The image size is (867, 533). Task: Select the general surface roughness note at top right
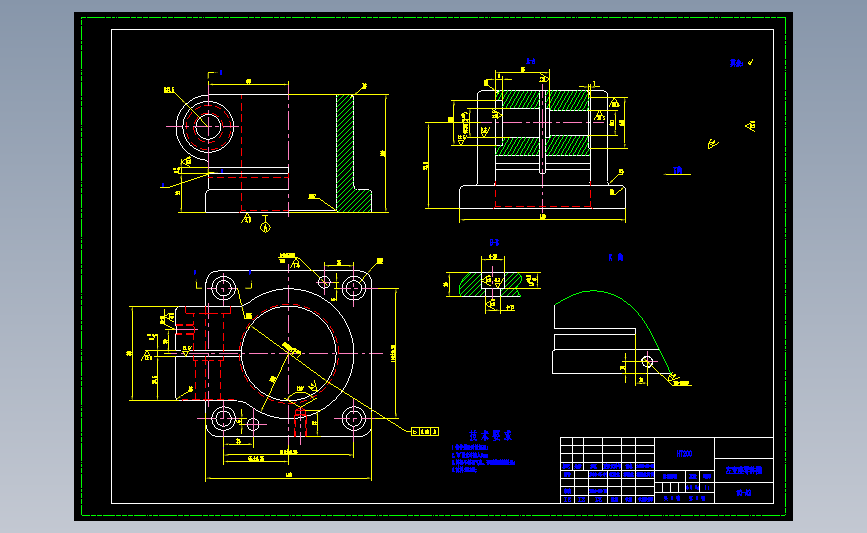click(x=741, y=63)
